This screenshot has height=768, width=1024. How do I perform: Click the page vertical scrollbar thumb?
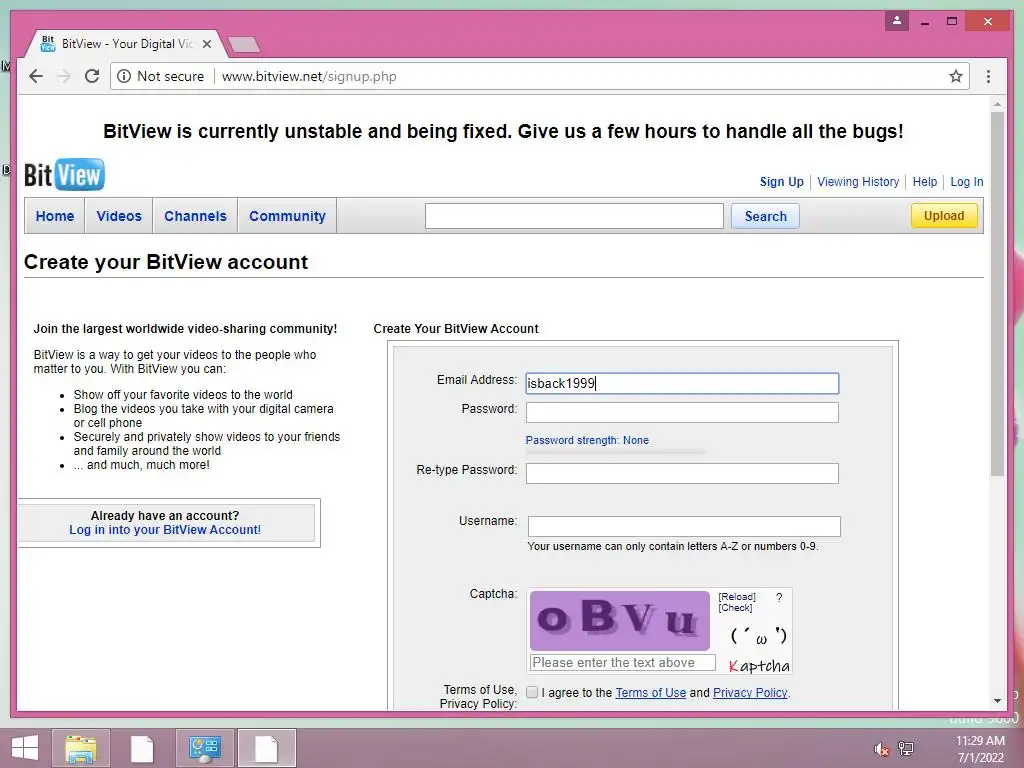pyautogui.click(x=997, y=294)
